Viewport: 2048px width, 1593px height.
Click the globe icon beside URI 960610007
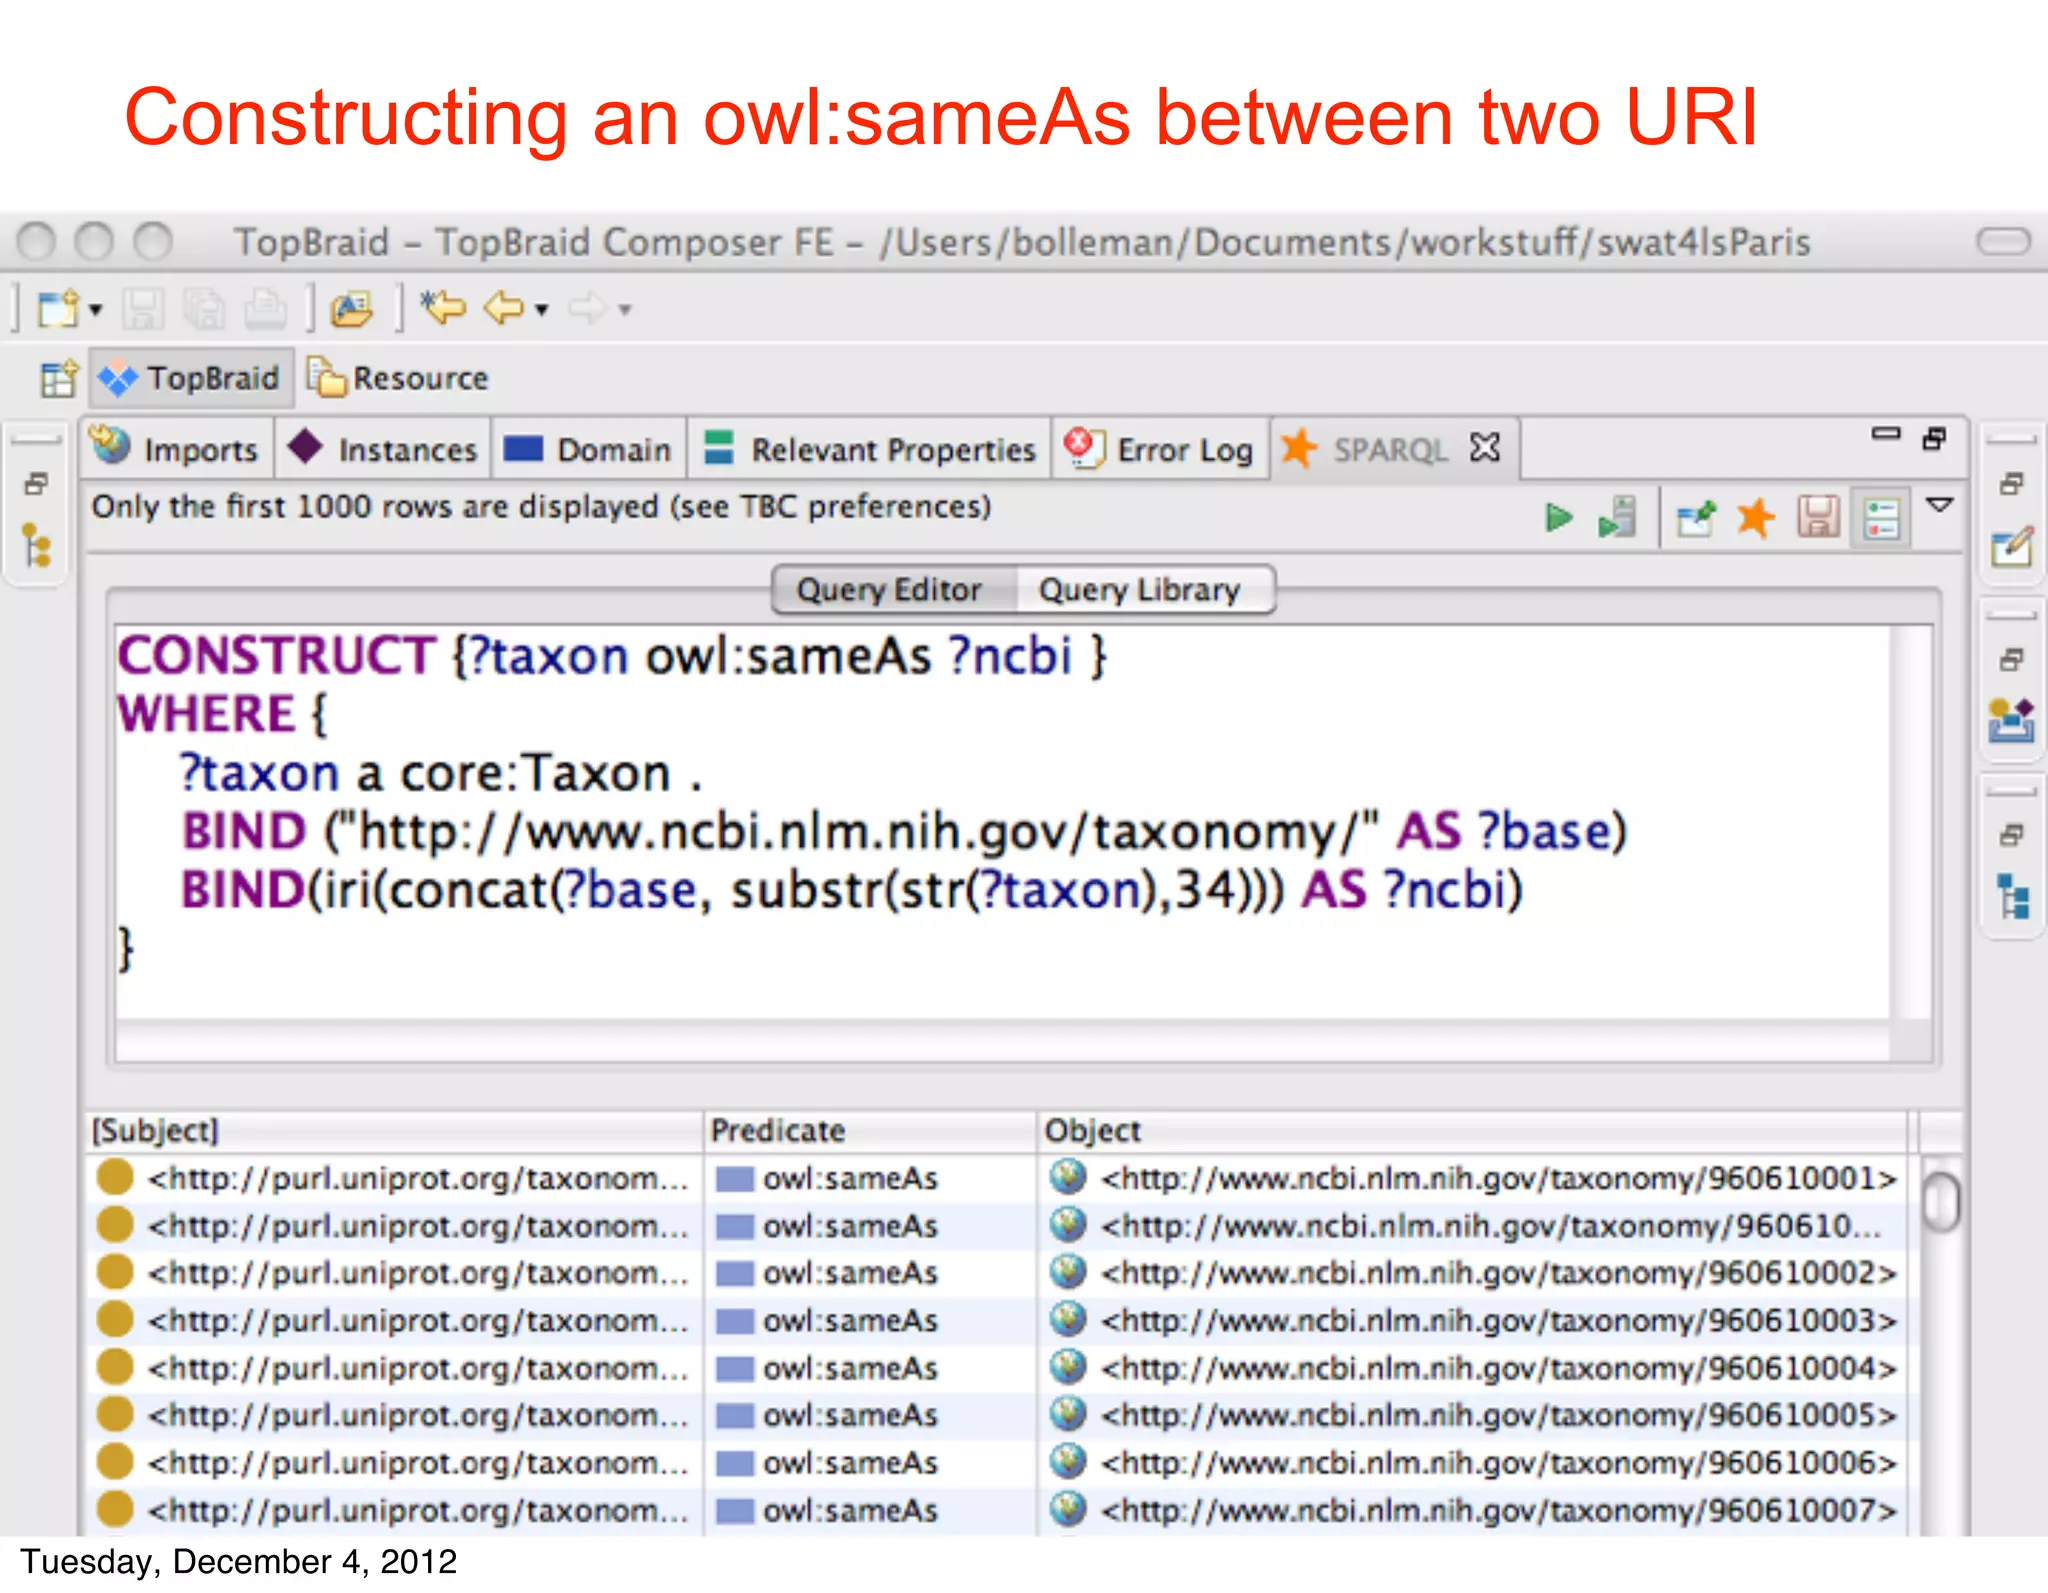point(1067,1509)
